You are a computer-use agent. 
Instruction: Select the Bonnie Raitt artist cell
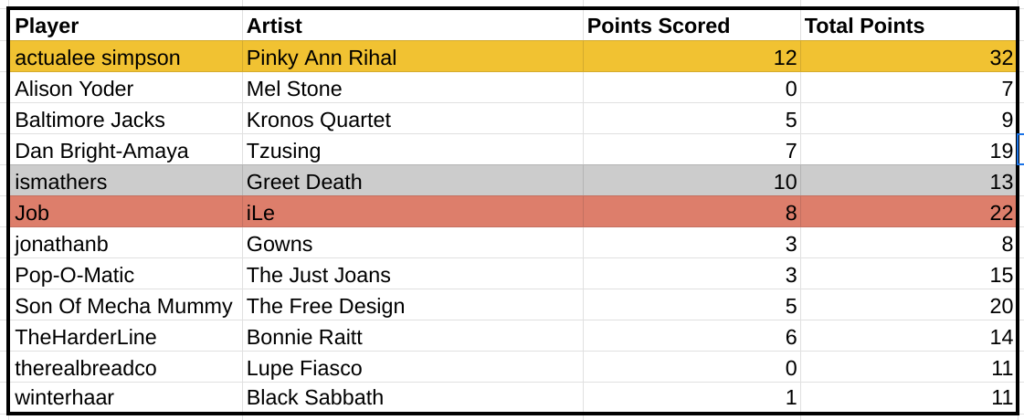[411, 337]
